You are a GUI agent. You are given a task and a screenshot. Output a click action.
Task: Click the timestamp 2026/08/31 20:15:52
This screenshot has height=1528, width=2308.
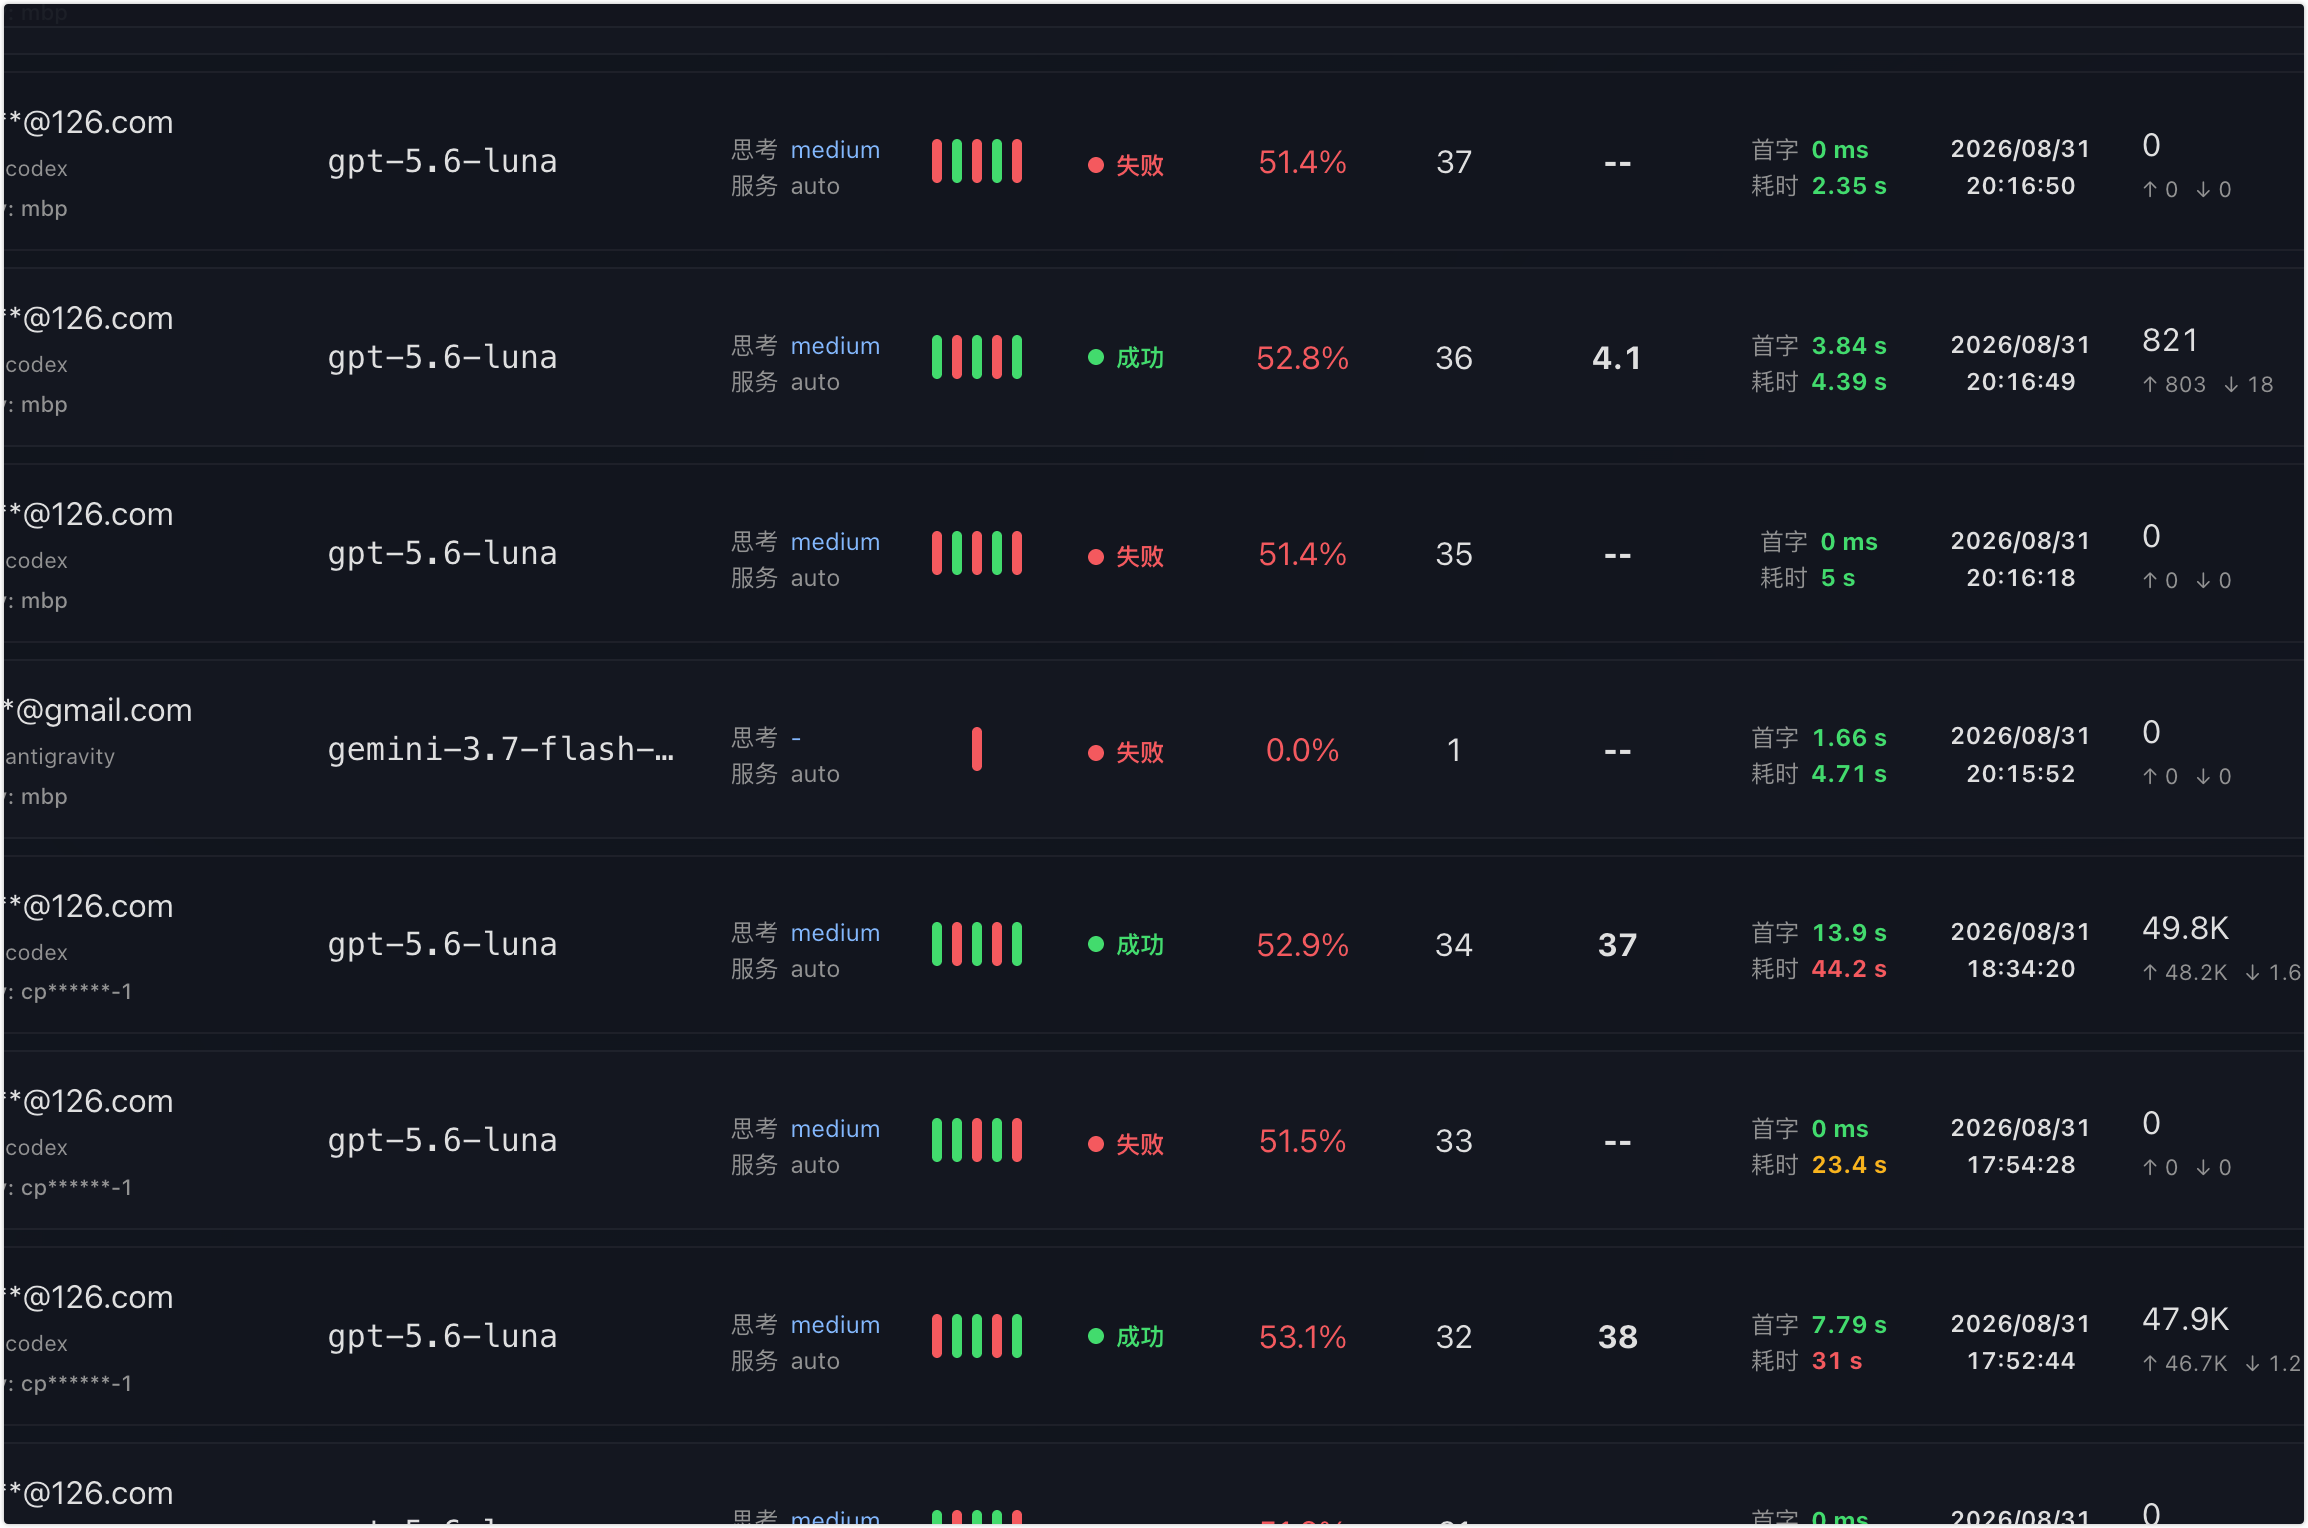[x=2020, y=755]
